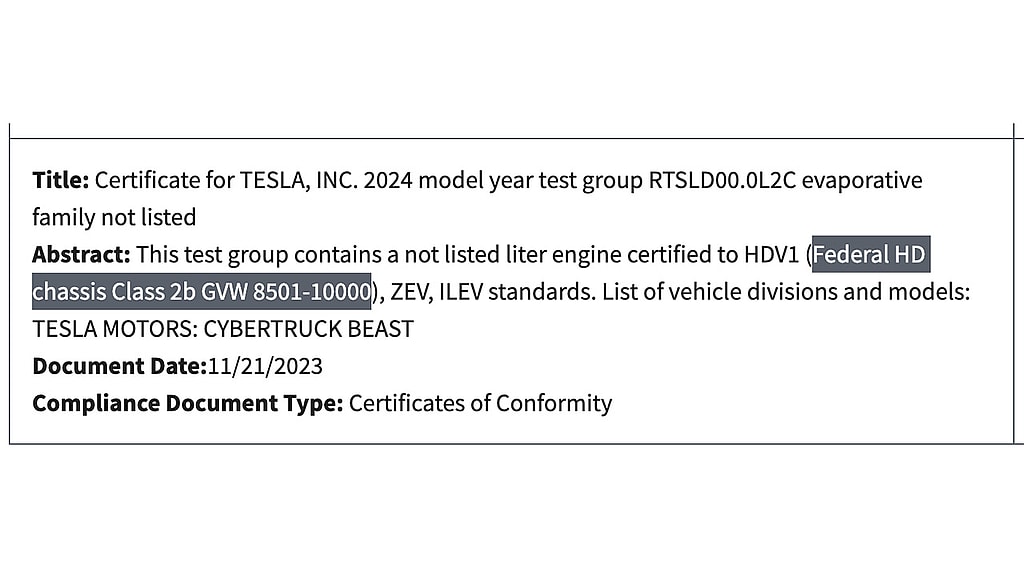Click the date 11/21/2023

265,366
